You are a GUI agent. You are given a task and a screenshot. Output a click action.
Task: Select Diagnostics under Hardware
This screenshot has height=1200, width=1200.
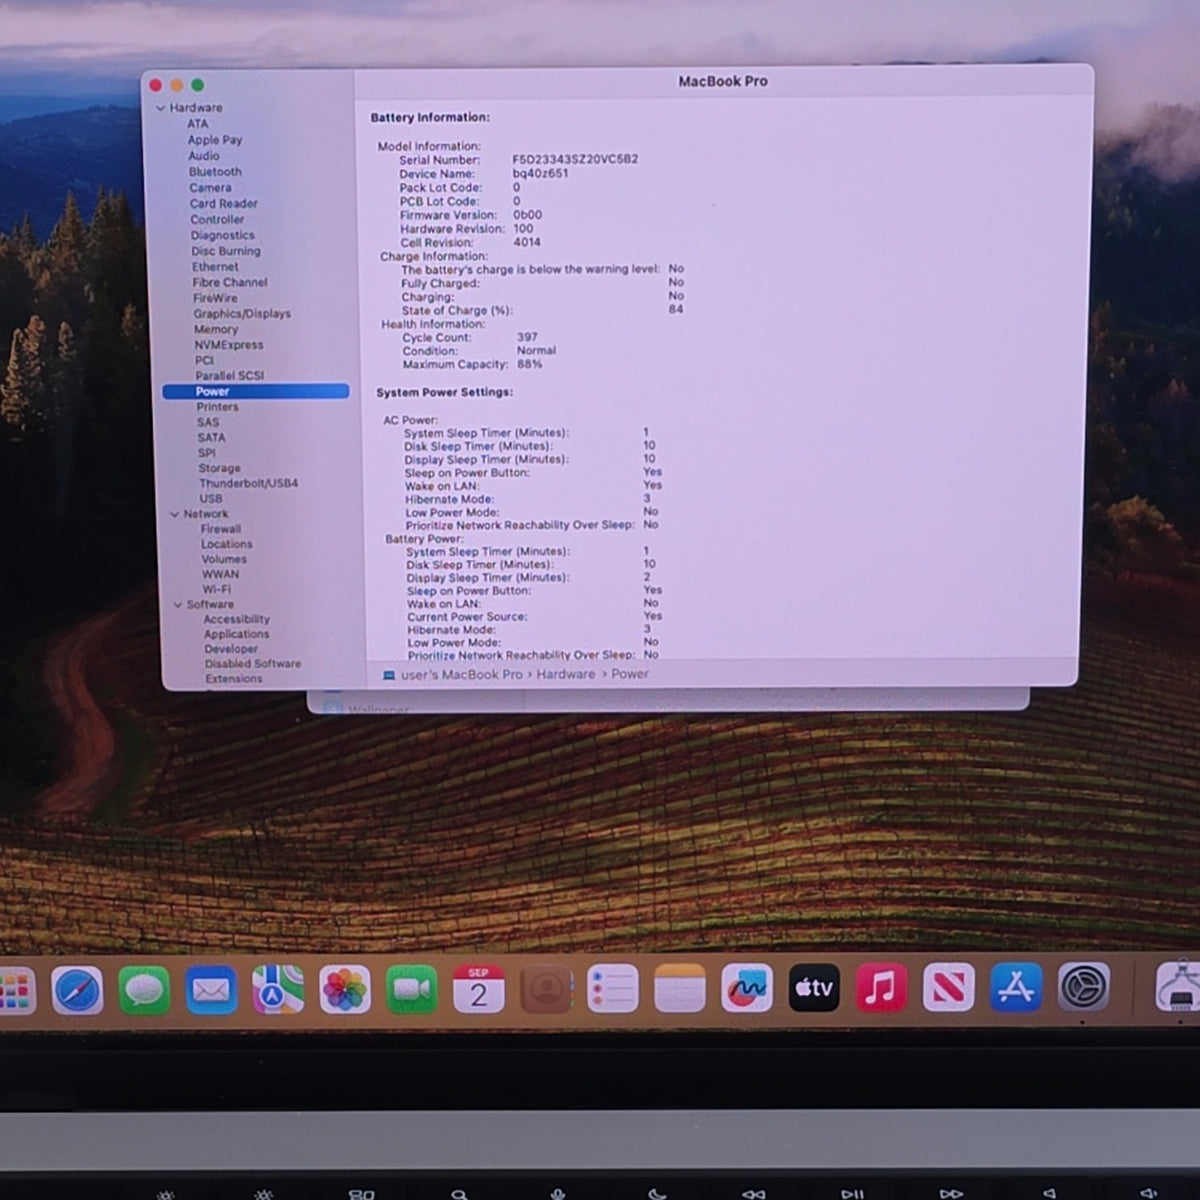[223, 235]
